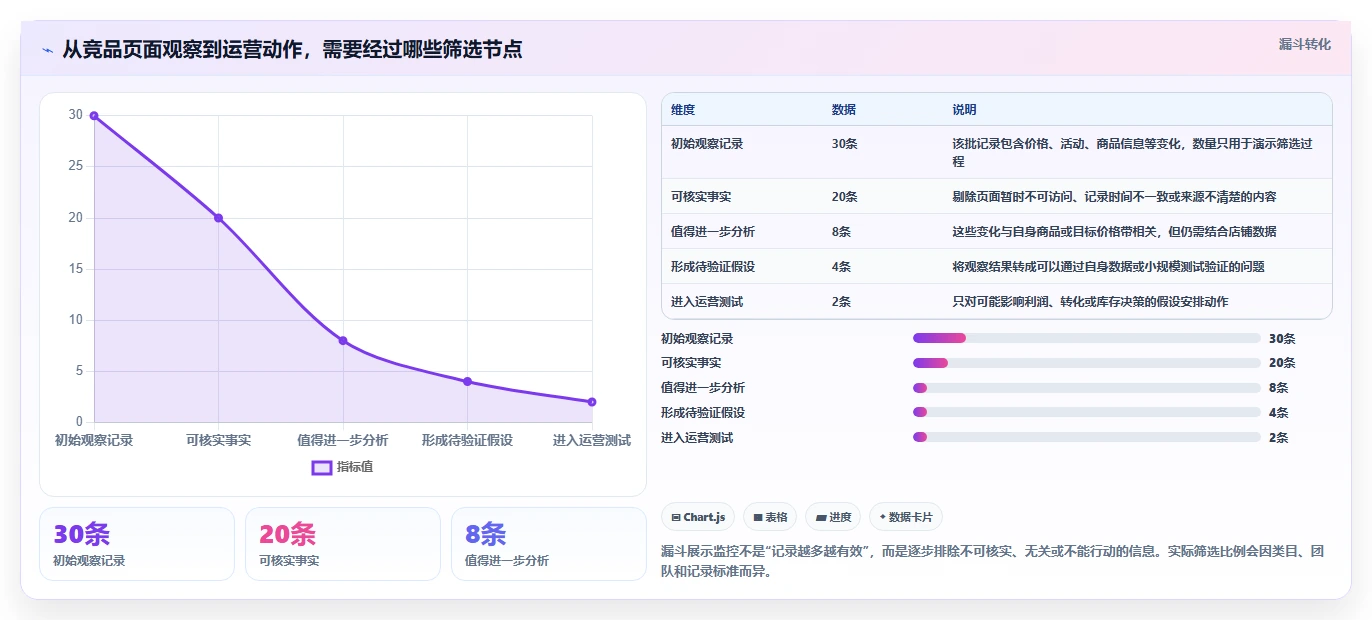Click the 30条 cell in the table
This screenshot has width=1372, height=620.
(x=845, y=143)
